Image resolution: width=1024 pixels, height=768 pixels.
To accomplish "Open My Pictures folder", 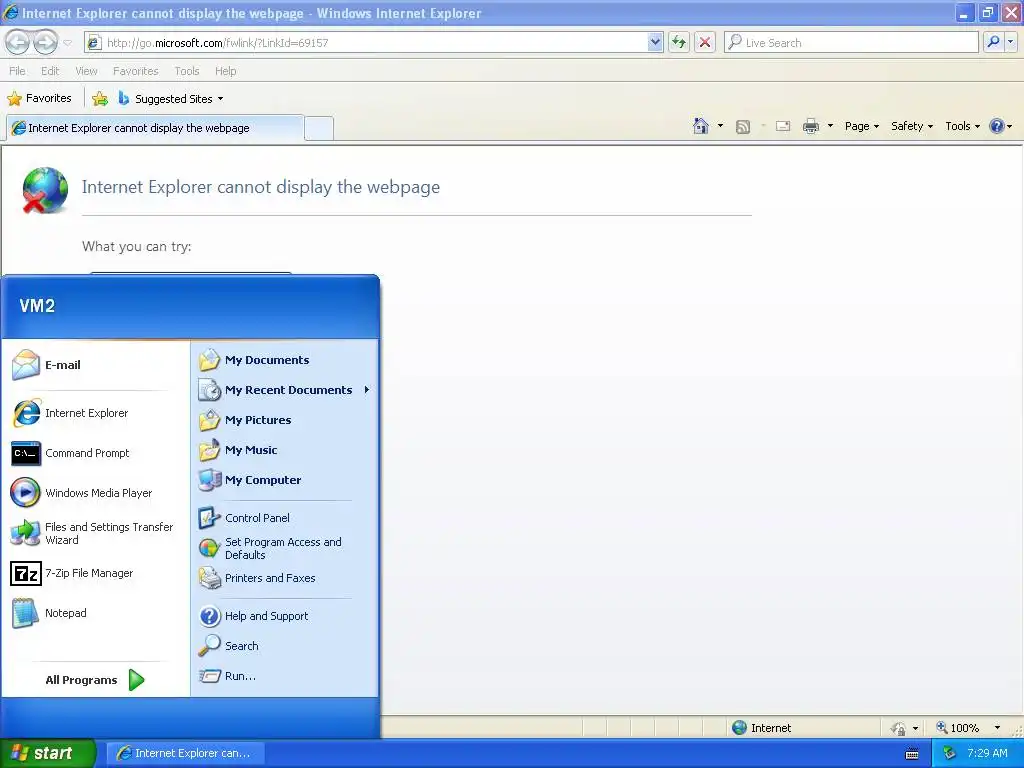I will pos(285,420).
